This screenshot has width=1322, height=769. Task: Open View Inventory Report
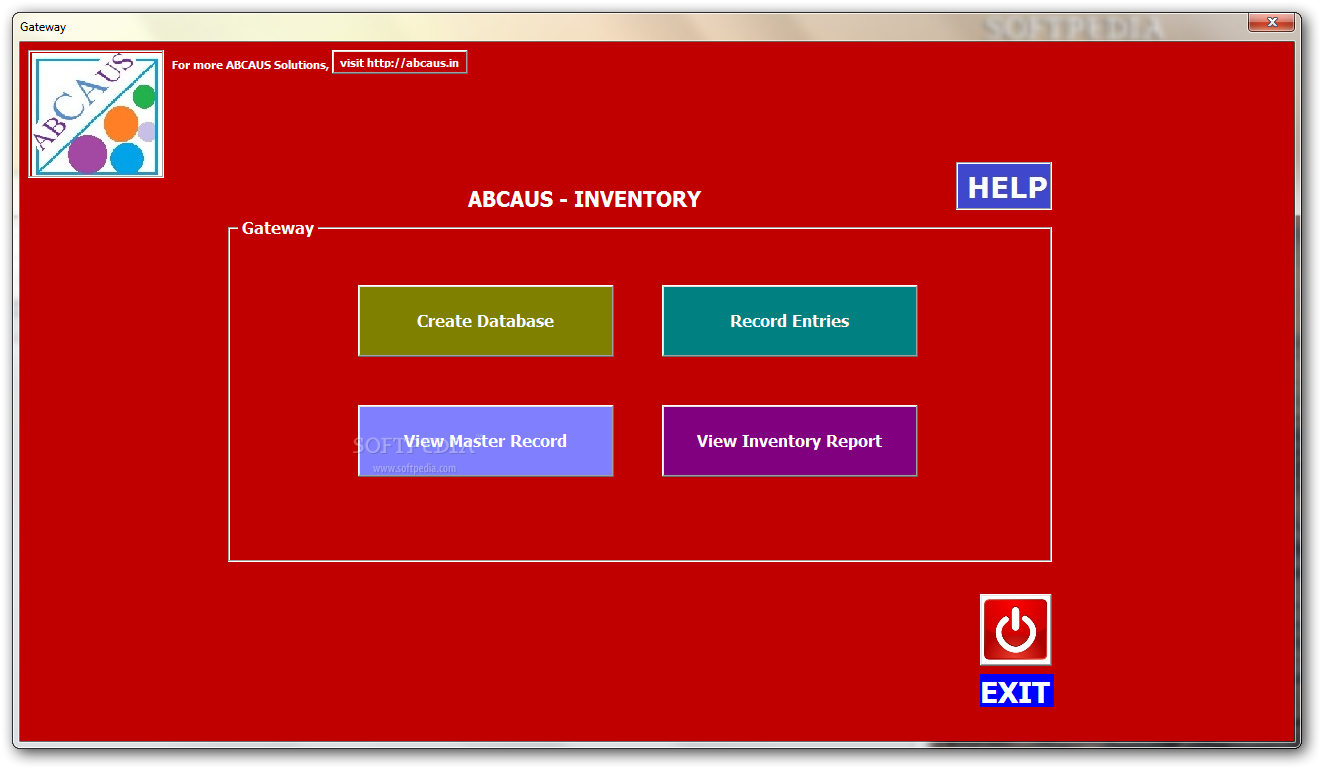point(789,441)
